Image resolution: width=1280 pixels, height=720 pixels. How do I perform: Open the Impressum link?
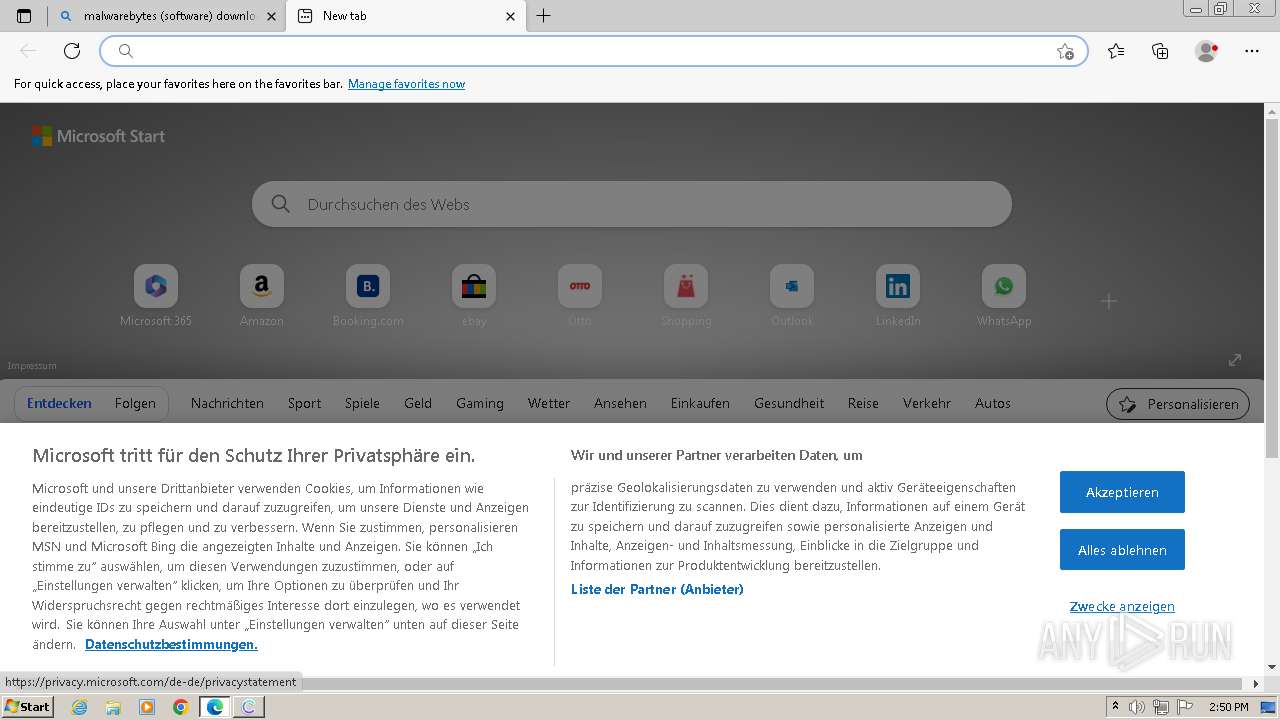pos(32,366)
